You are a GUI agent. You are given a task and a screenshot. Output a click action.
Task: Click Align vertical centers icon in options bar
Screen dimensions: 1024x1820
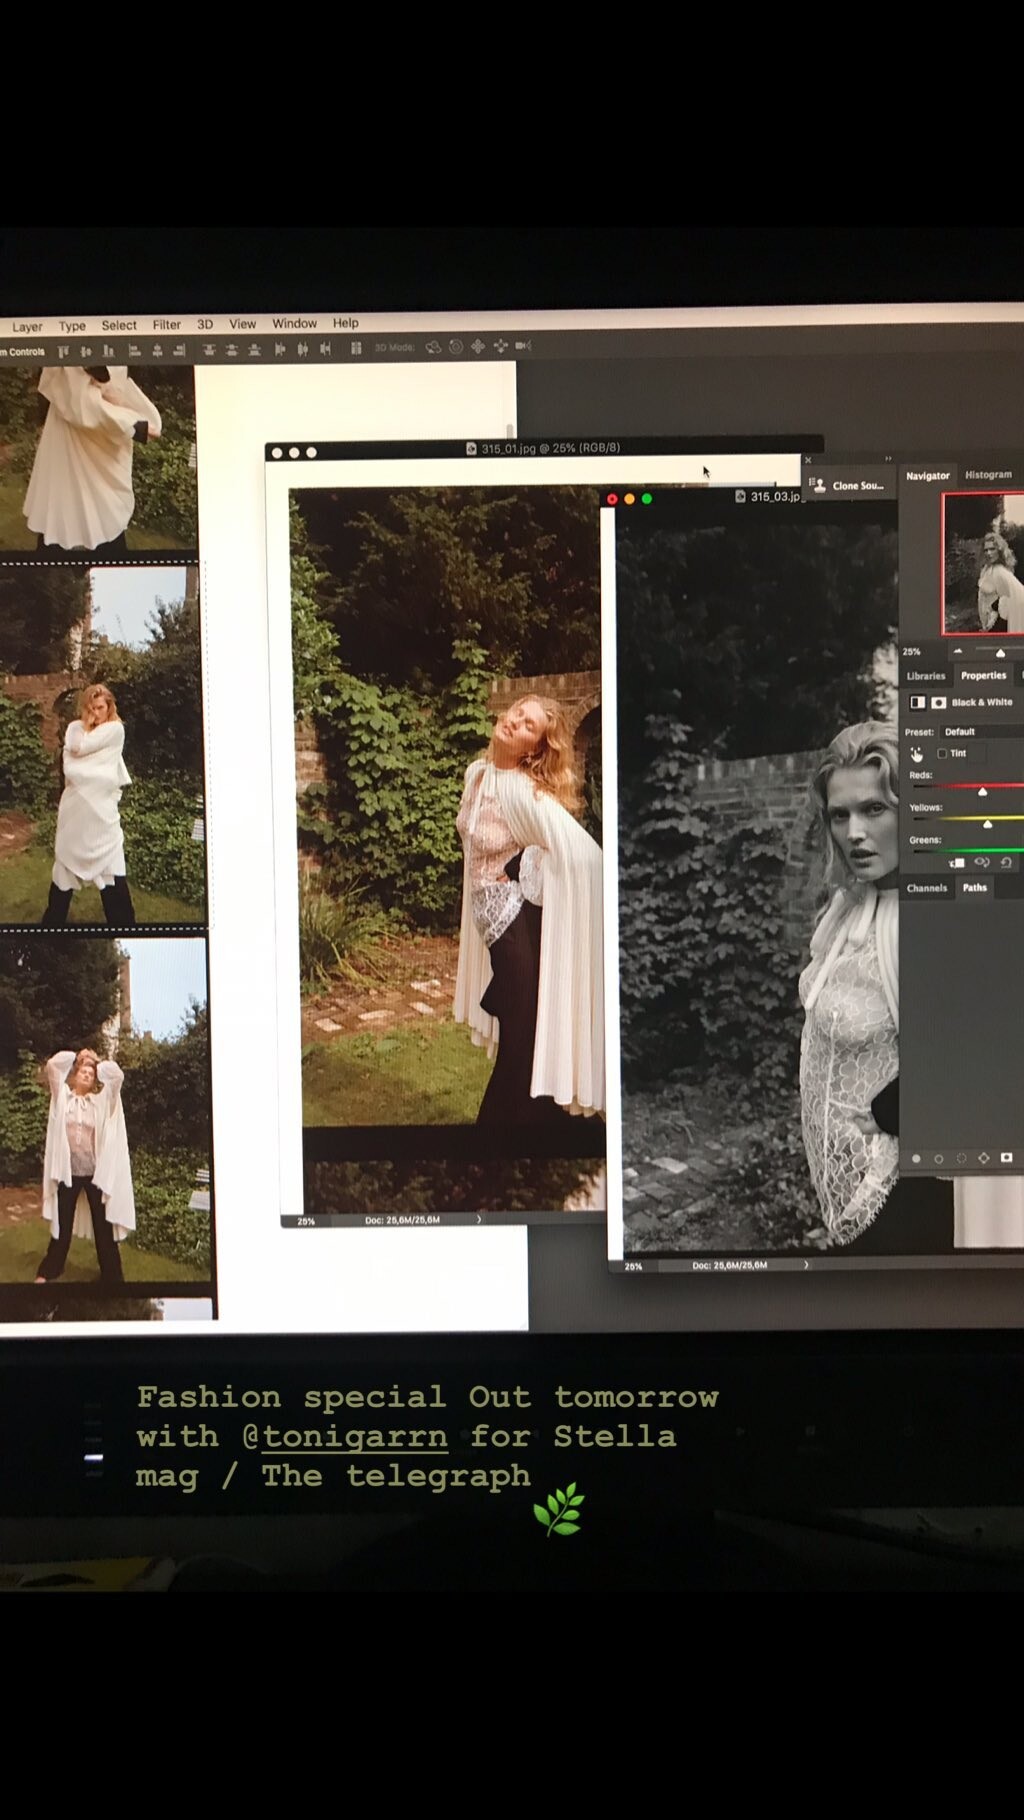click(x=86, y=351)
